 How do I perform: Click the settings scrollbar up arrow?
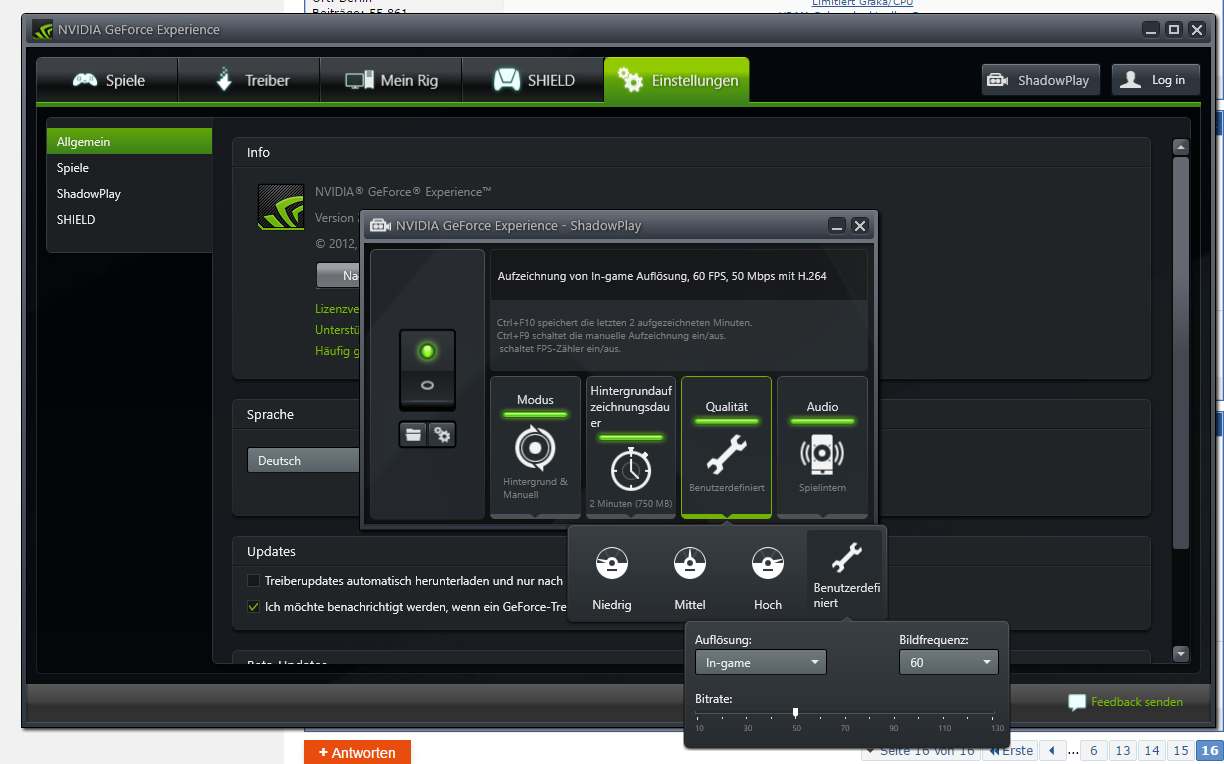click(x=1181, y=147)
